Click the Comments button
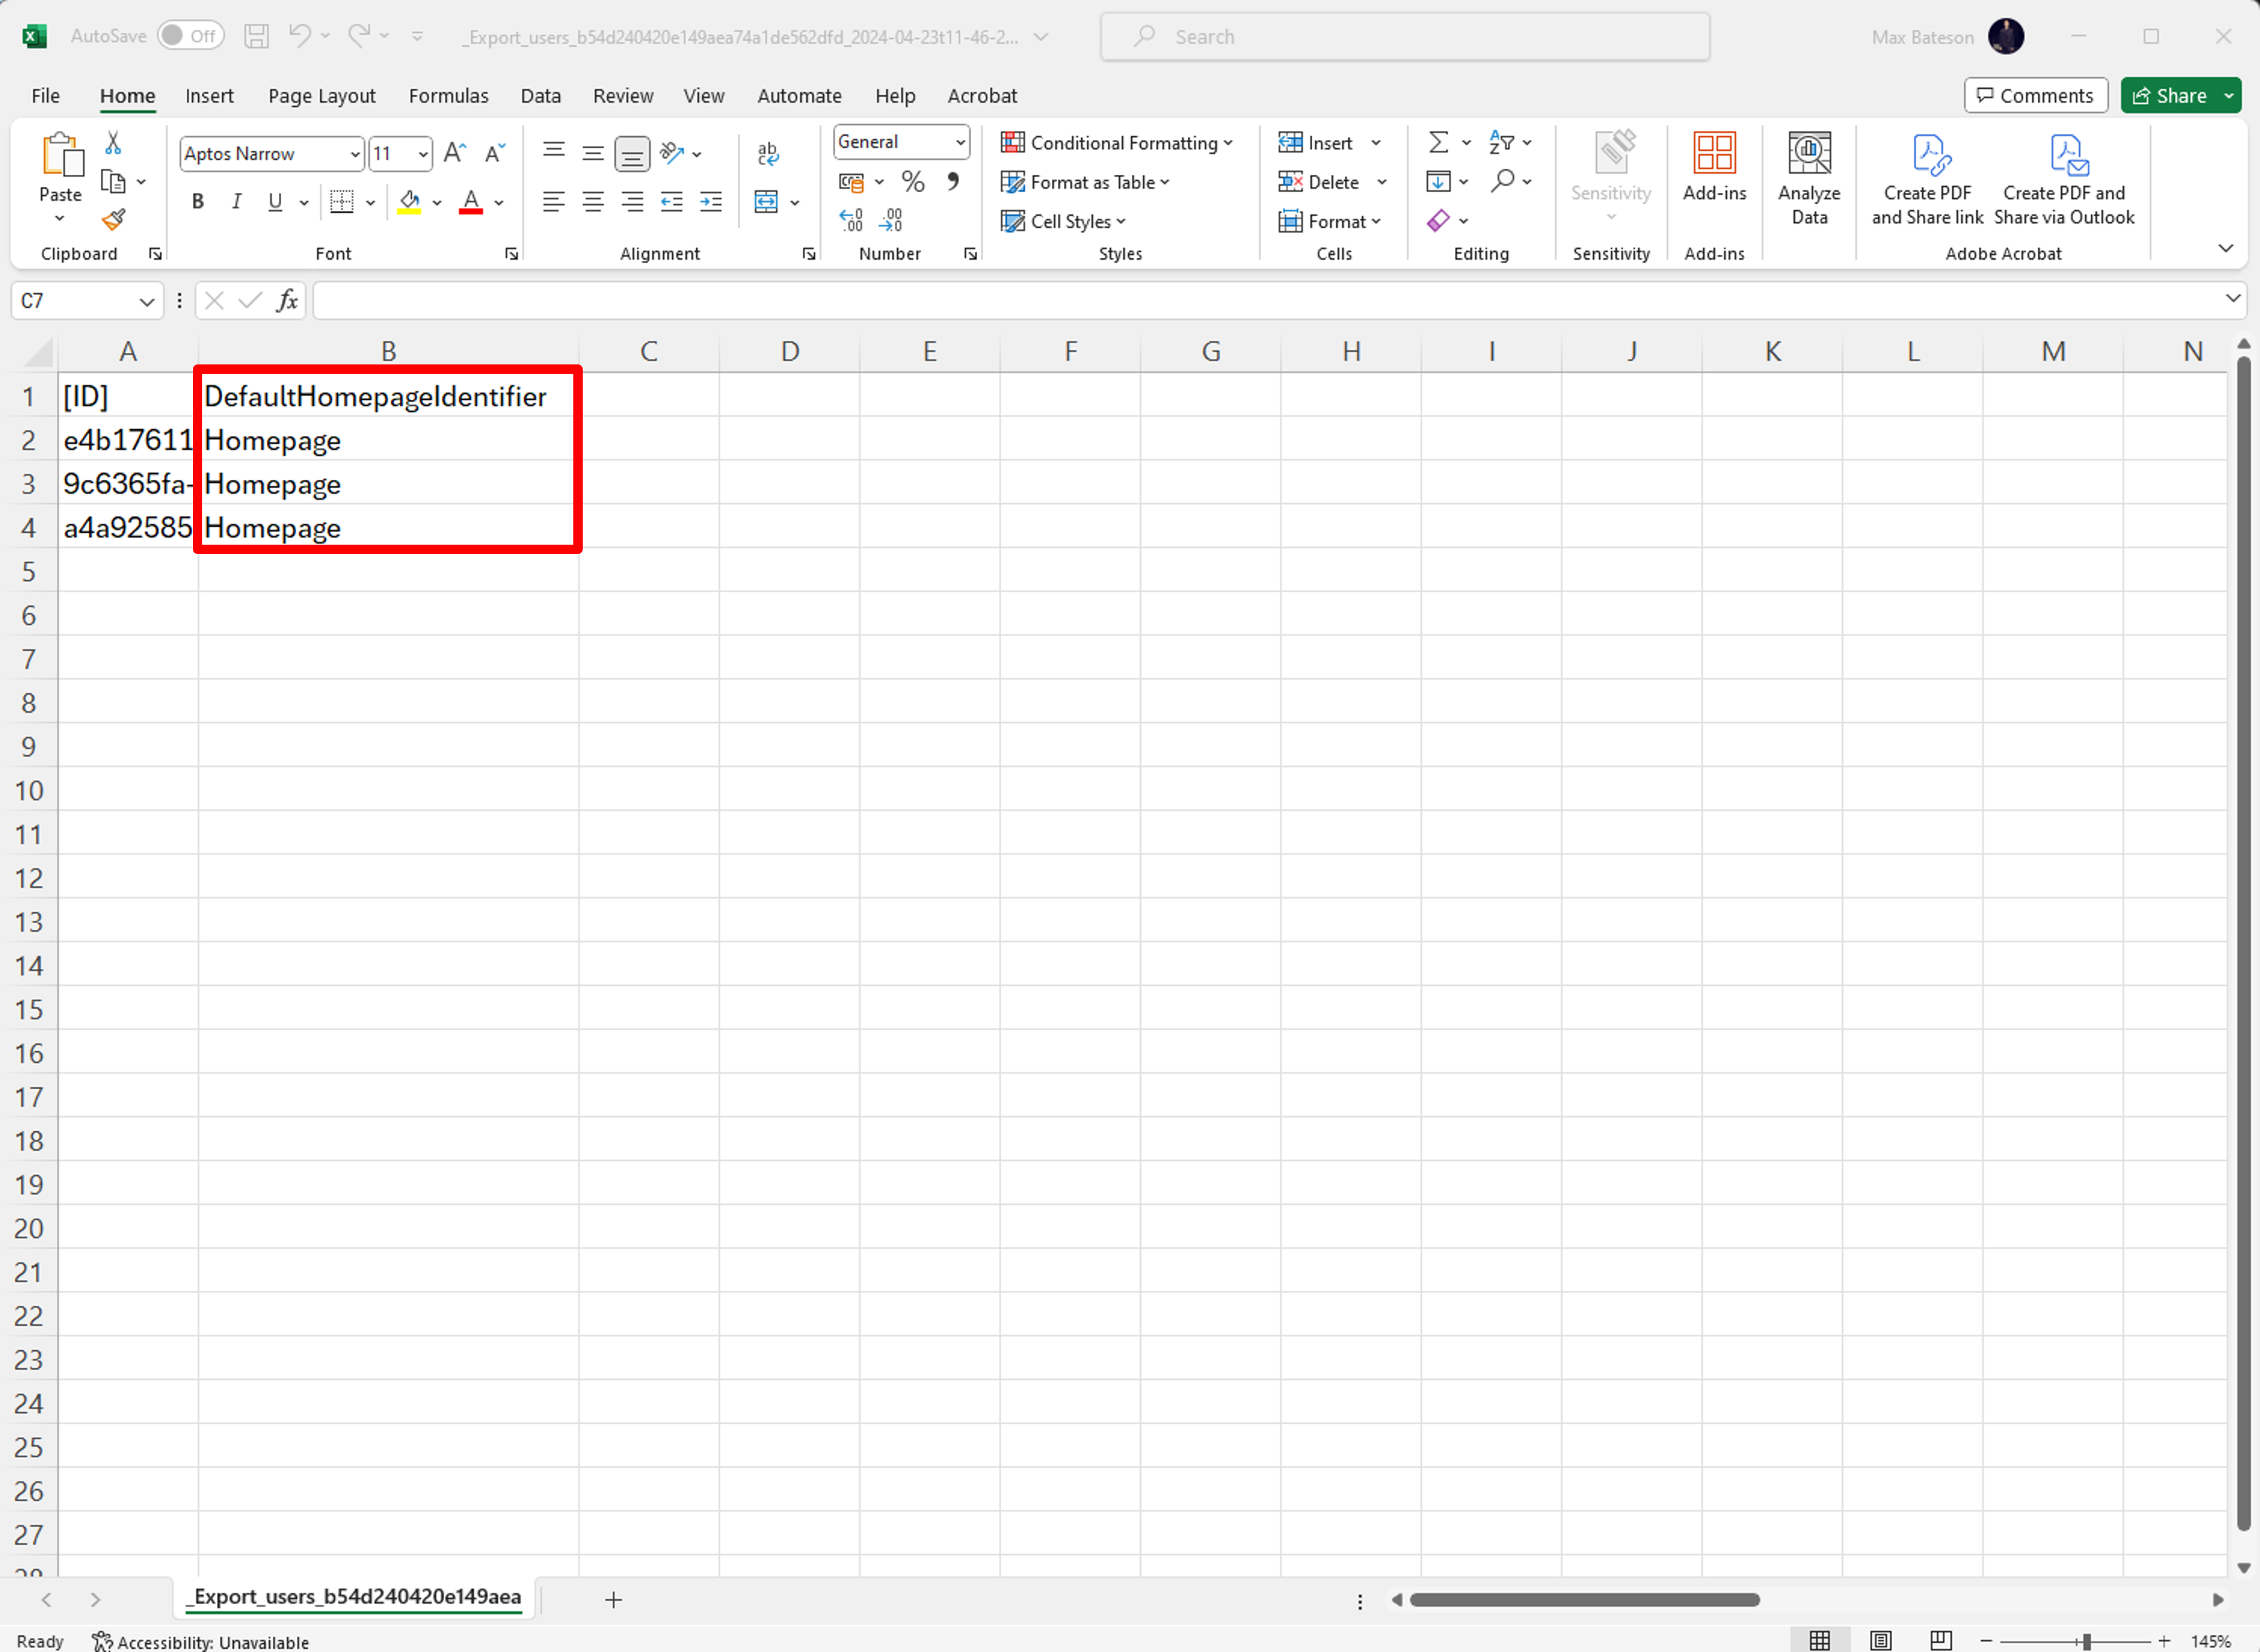 point(2035,95)
